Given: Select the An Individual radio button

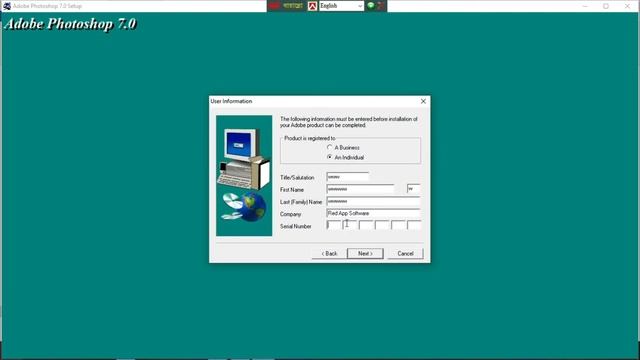Looking at the screenshot, I should [x=330, y=157].
